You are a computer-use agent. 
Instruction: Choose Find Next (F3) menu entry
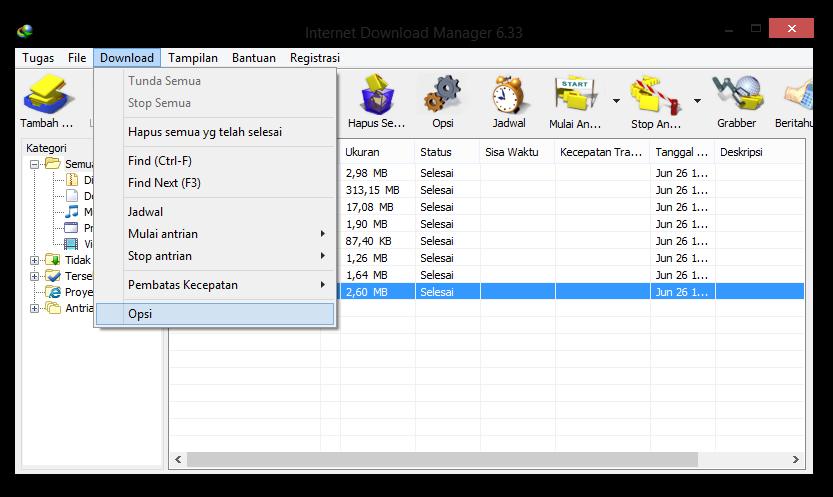pos(215,183)
